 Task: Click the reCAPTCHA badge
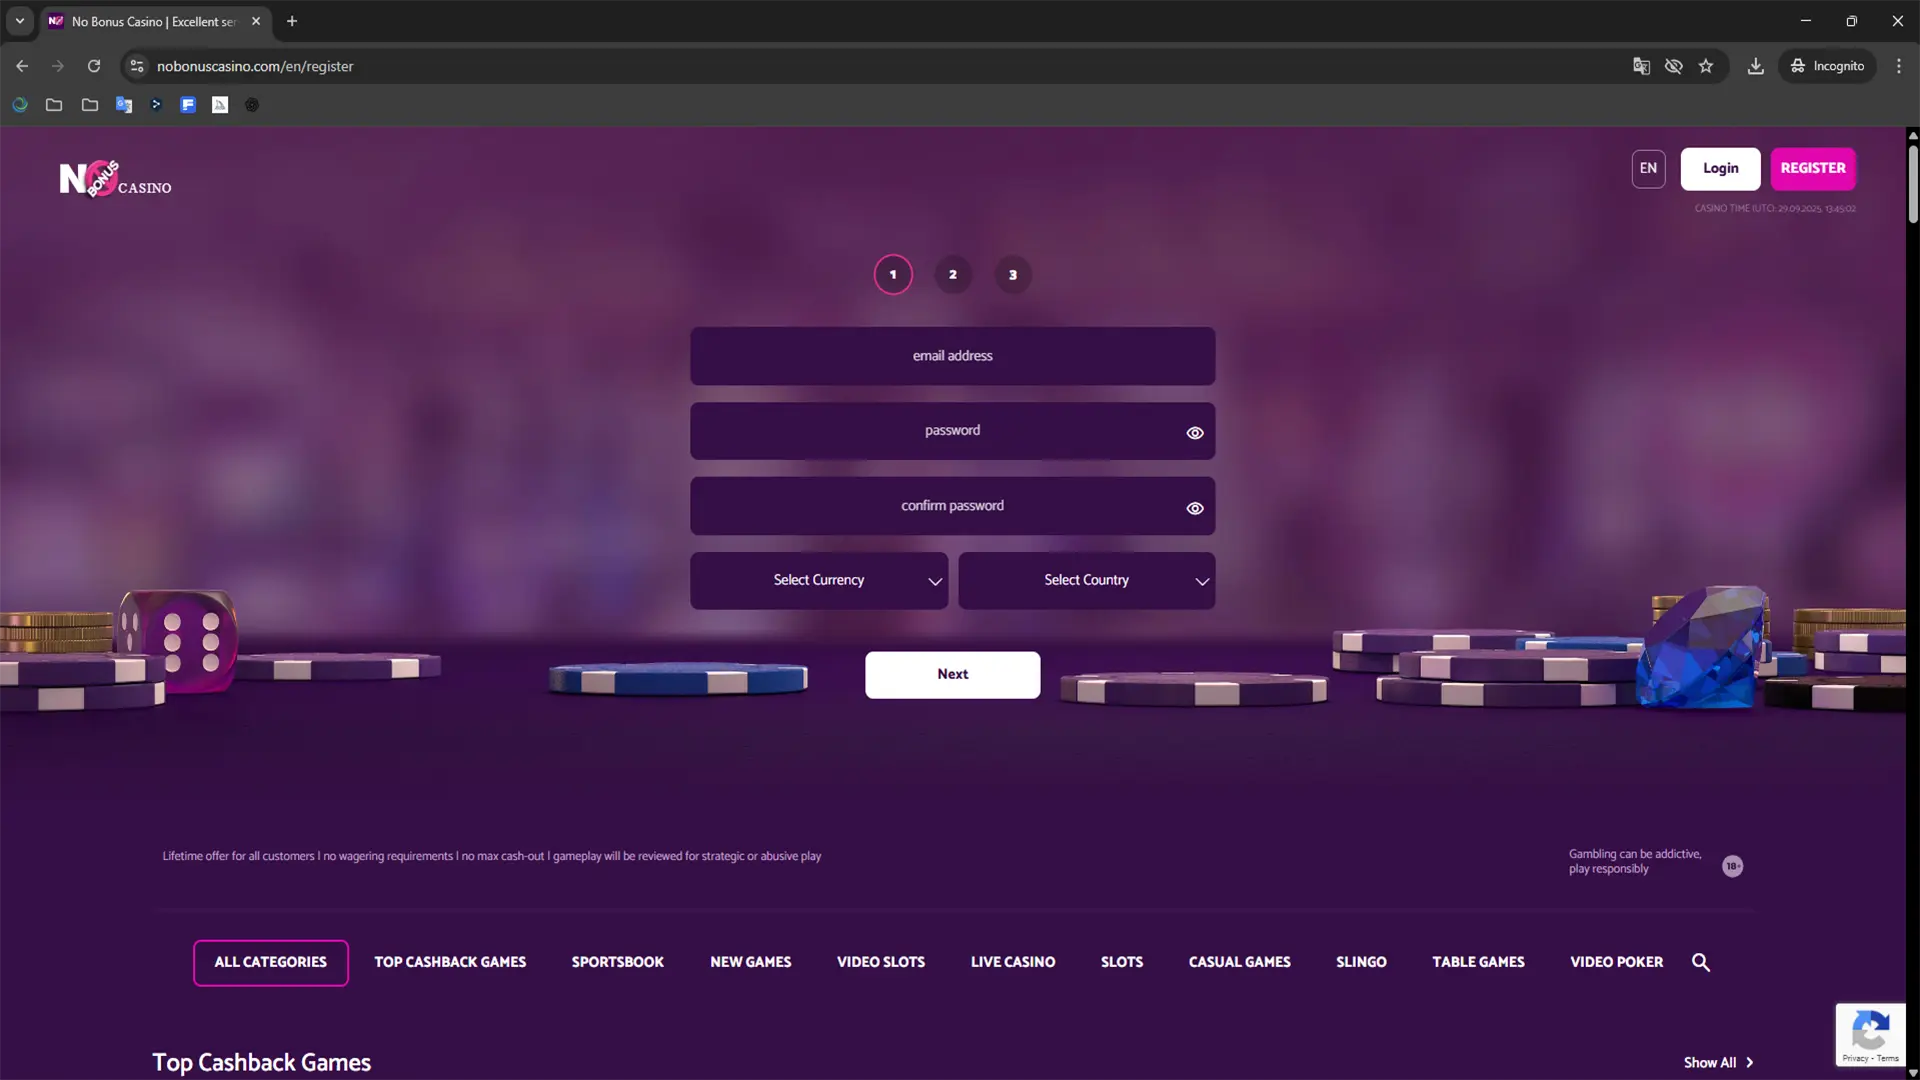[1870, 1034]
